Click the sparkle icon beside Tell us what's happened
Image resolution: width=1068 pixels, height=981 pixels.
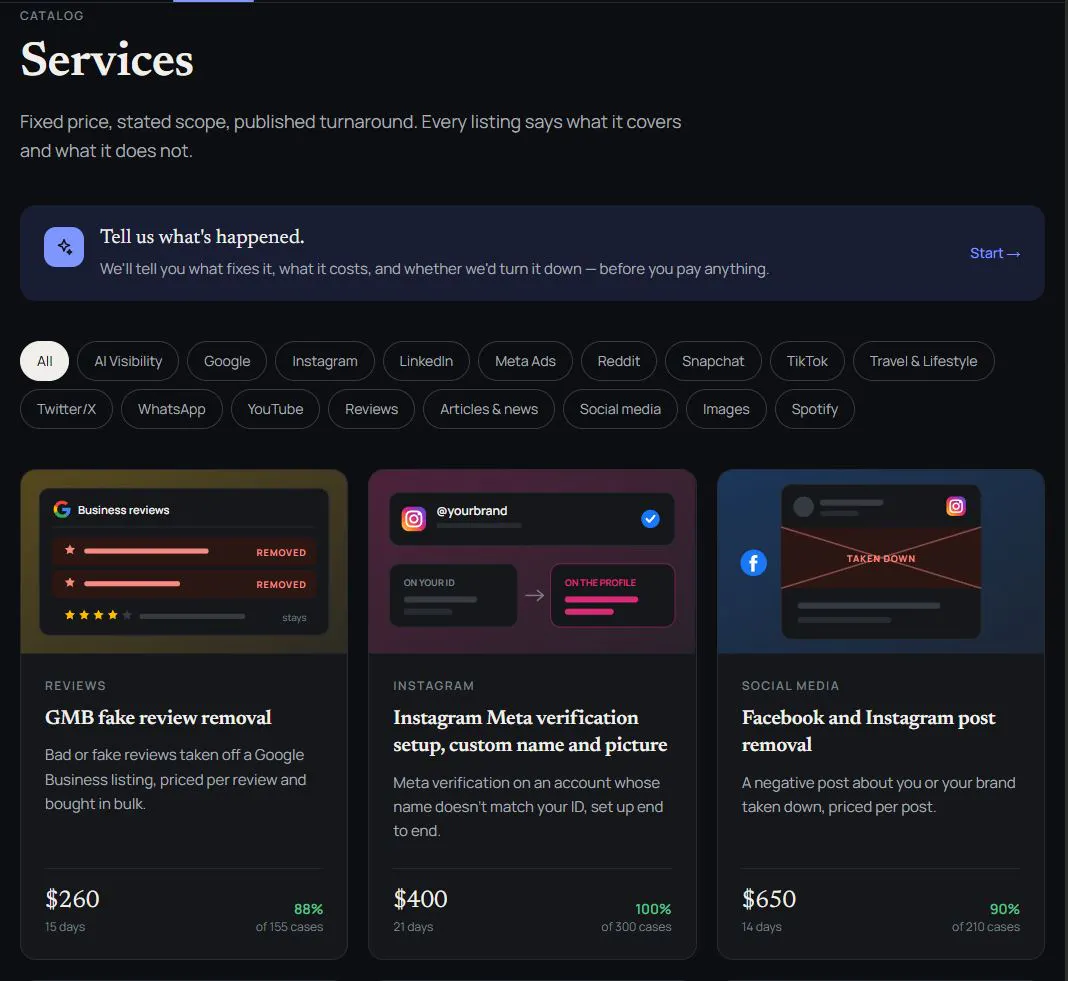[x=64, y=247]
